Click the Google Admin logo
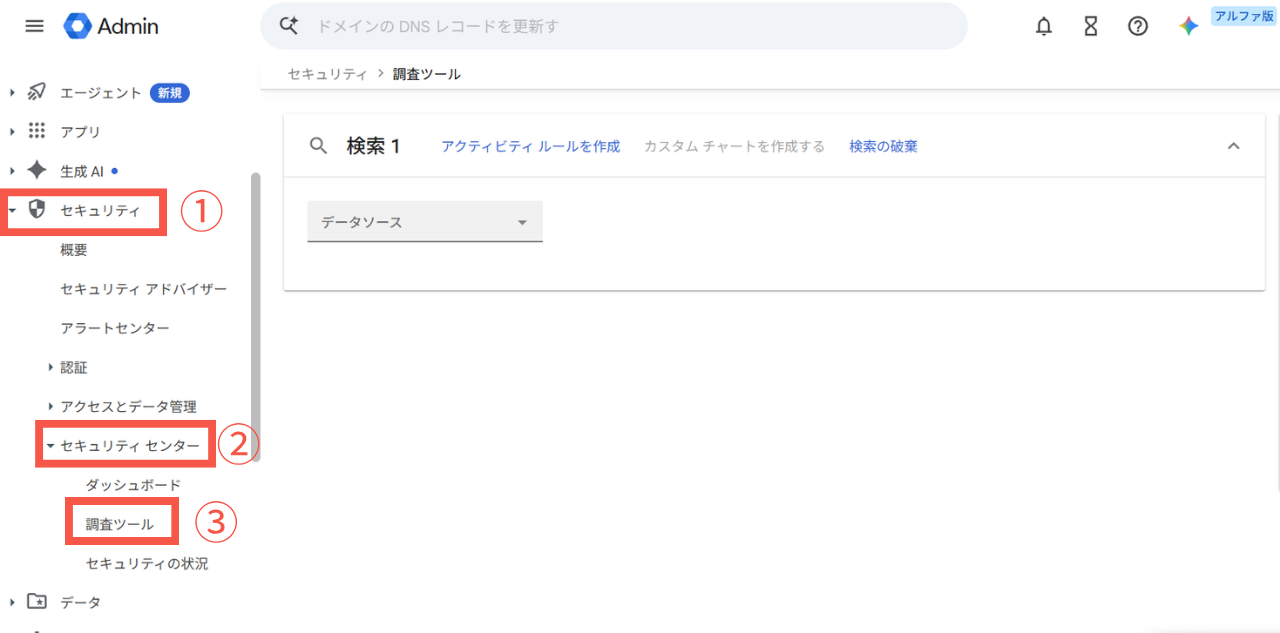The width and height of the screenshot is (1280, 633). pyautogui.click(x=110, y=26)
